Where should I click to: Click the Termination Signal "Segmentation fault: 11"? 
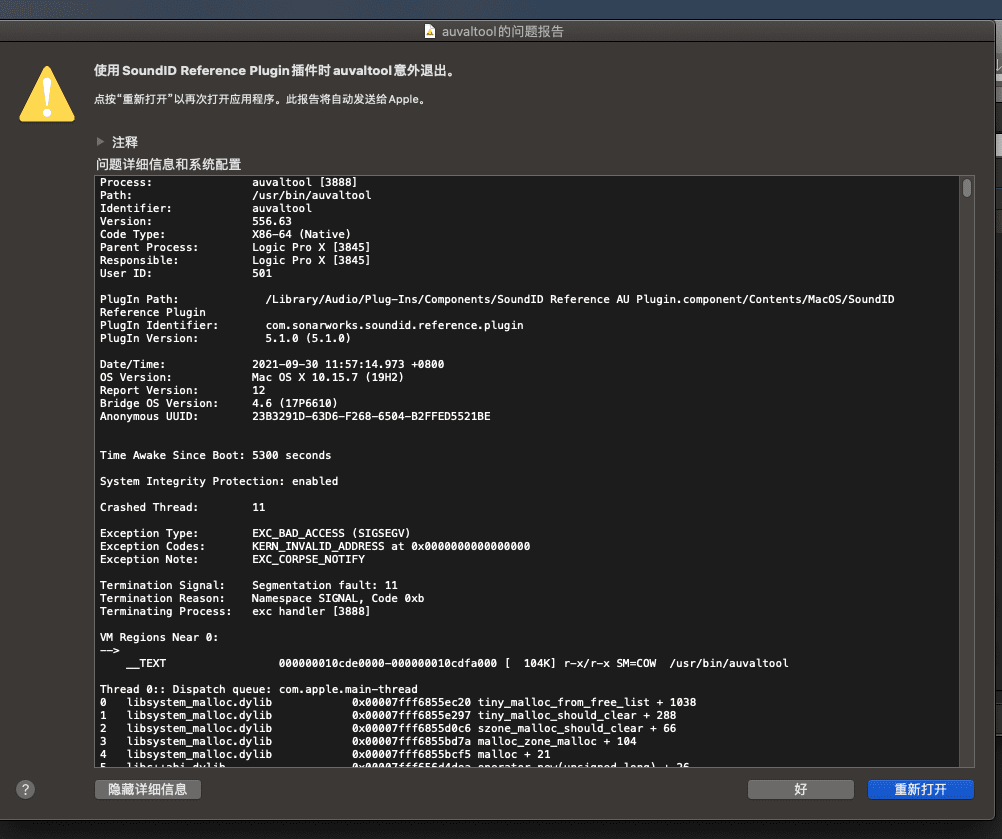[x=325, y=585]
